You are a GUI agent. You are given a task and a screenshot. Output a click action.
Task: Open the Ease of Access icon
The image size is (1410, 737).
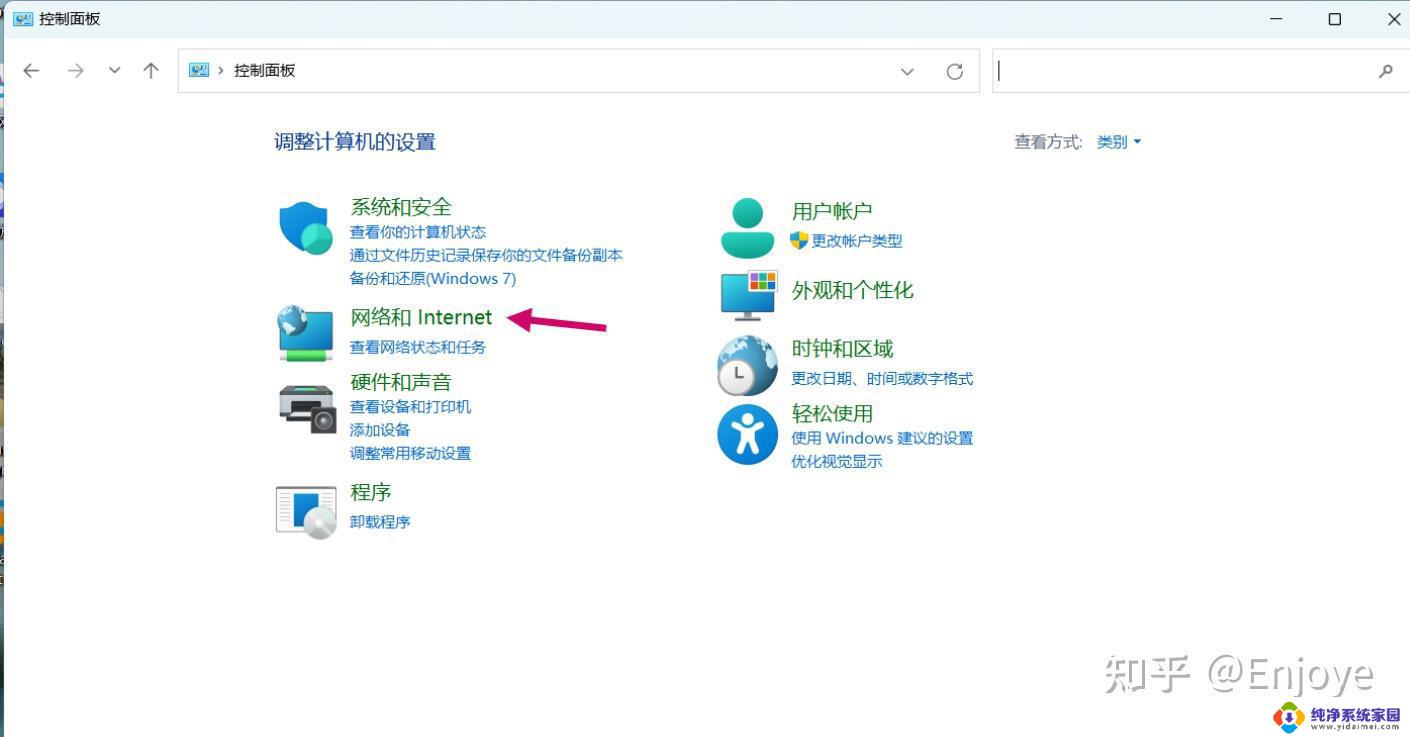(747, 435)
